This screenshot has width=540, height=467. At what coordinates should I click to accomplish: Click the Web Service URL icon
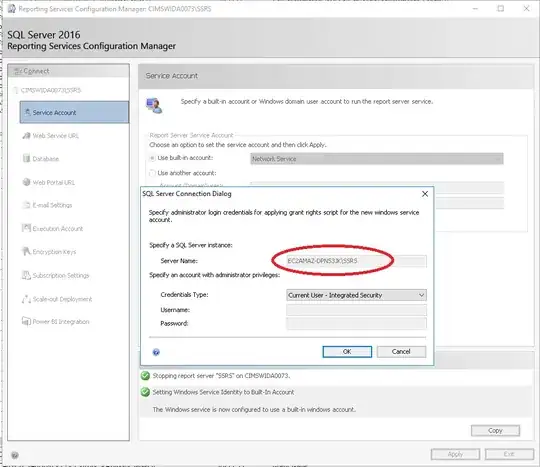[x=27, y=135]
